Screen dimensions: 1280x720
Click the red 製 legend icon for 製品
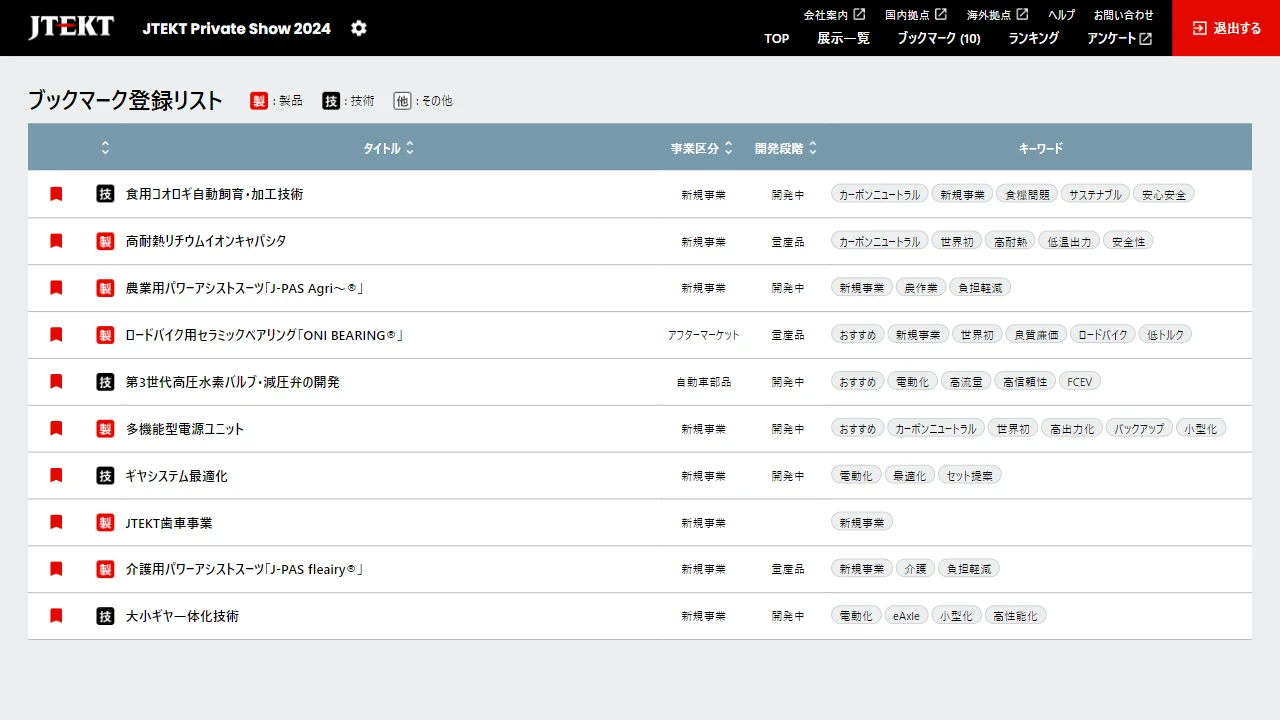tap(259, 101)
